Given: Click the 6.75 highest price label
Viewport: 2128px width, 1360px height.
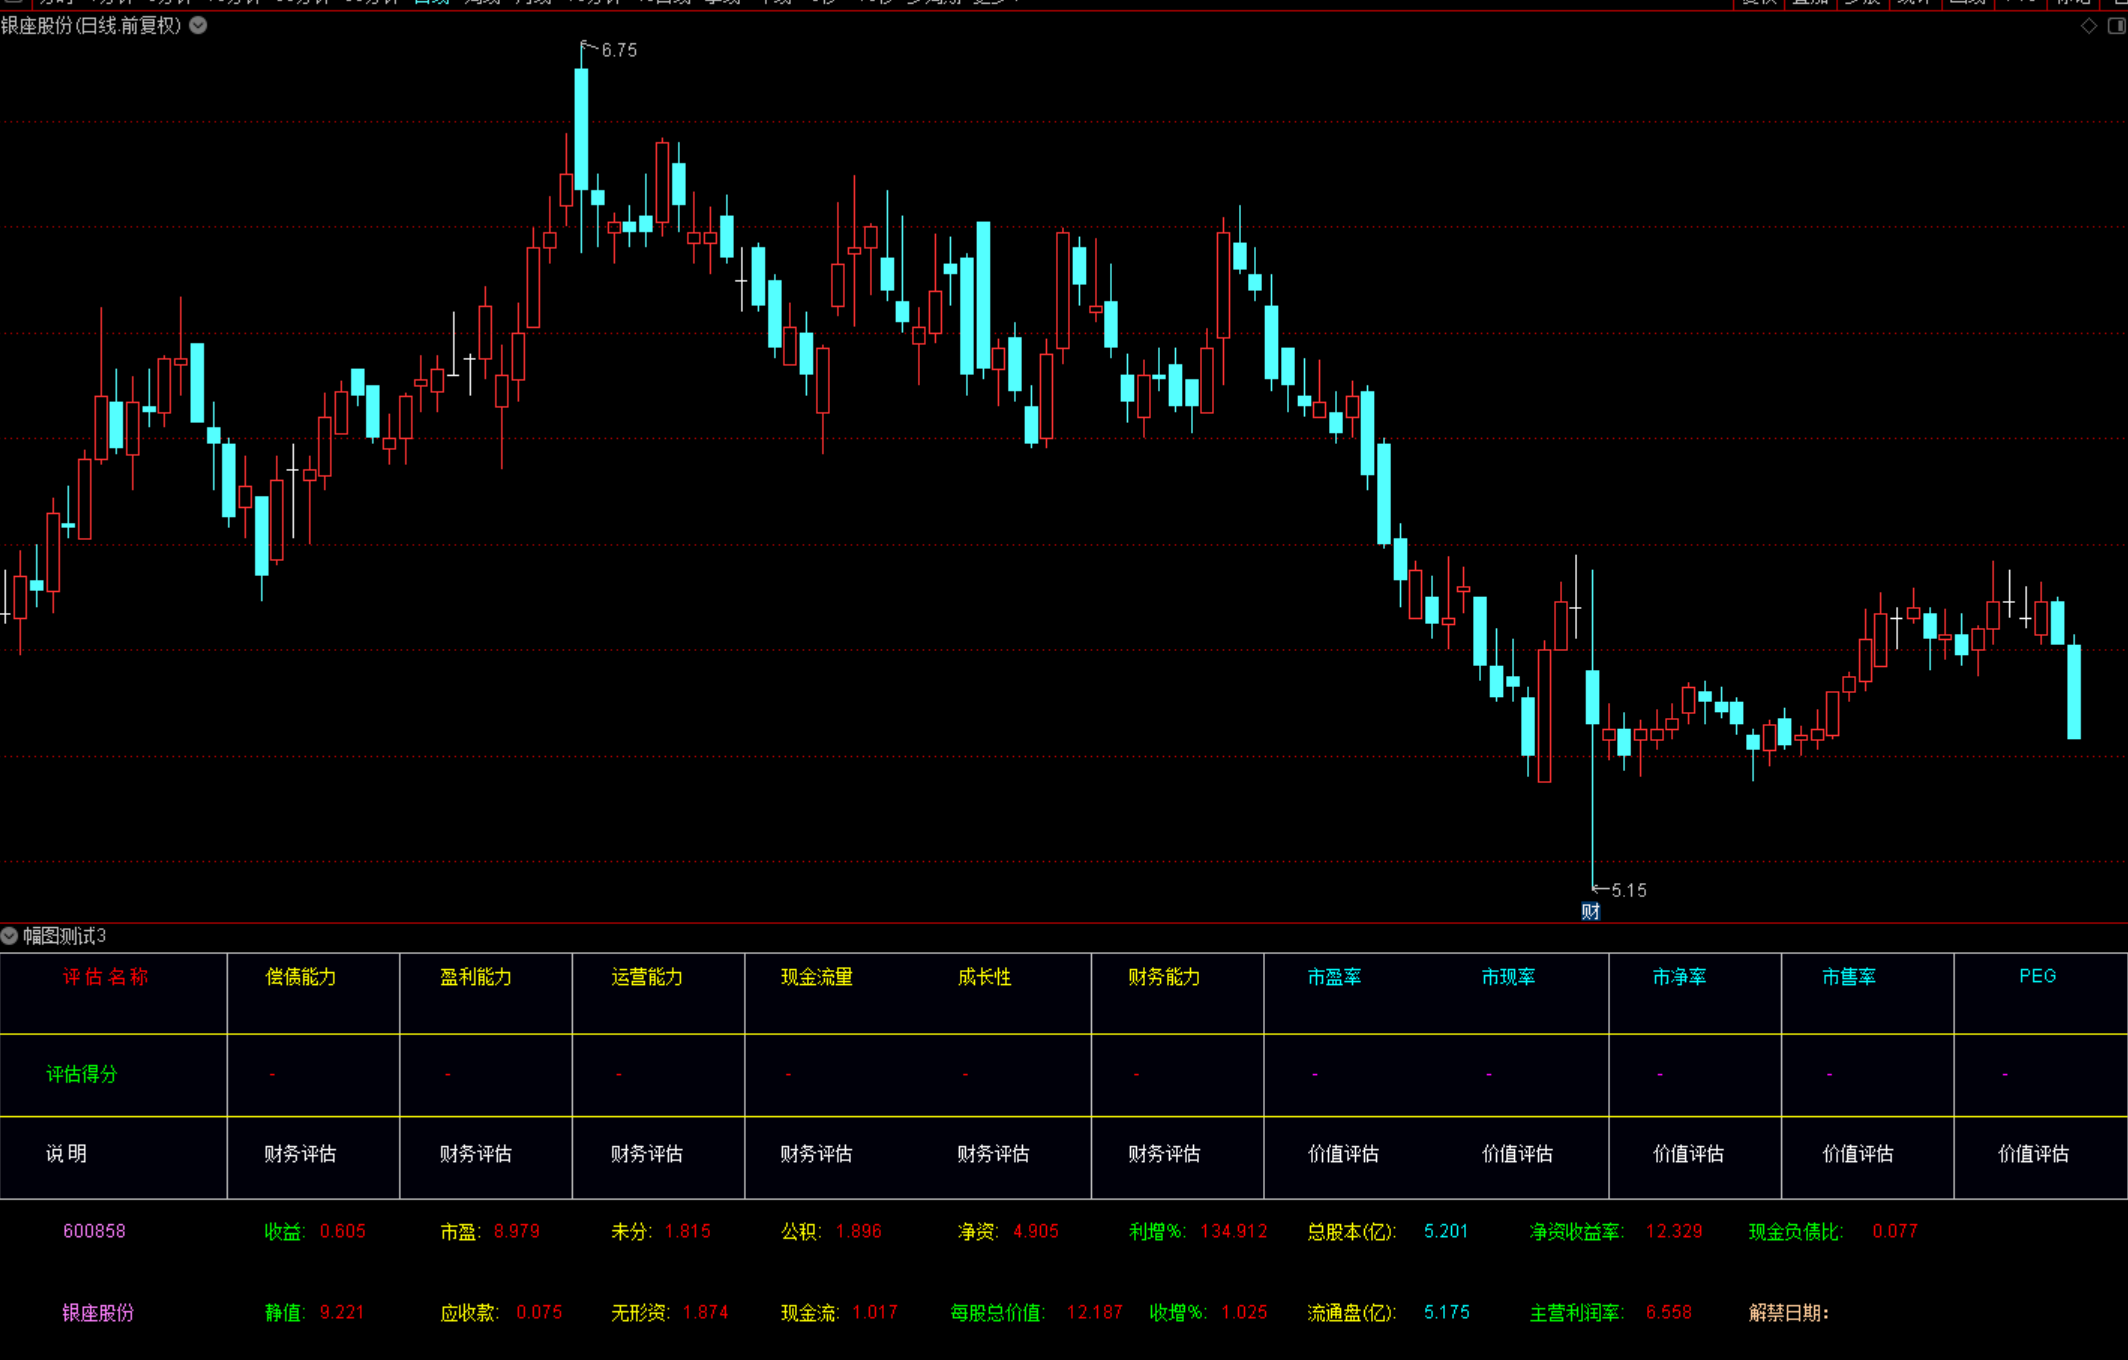Looking at the screenshot, I should click(x=618, y=50).
